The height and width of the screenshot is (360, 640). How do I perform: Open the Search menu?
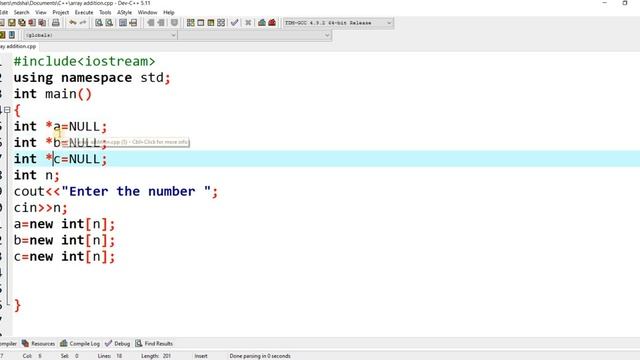[x=21, y=13]
